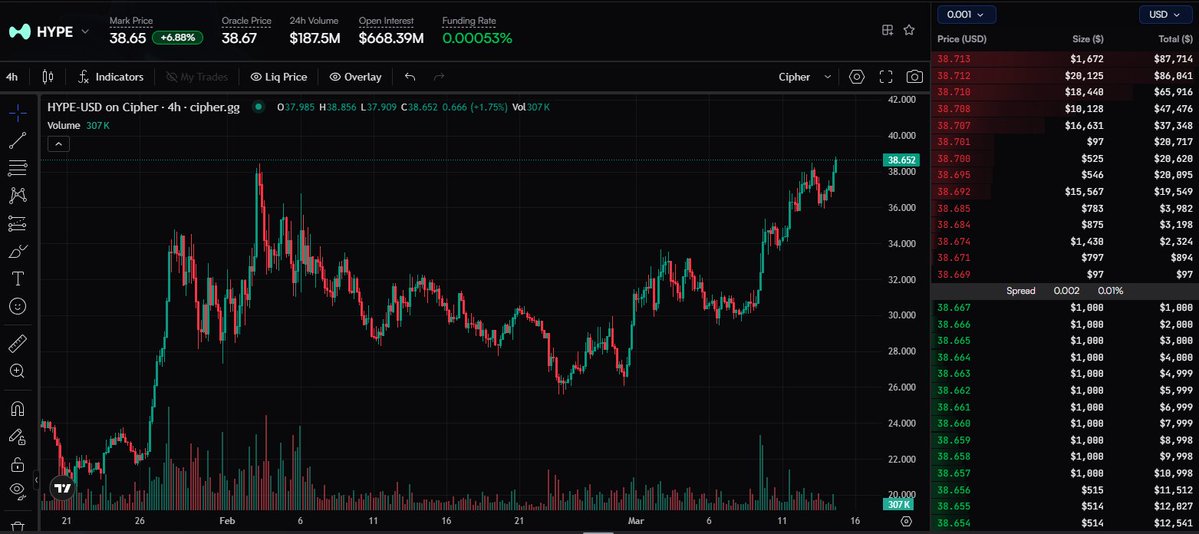The height and width of the screenshot is (534, 1199).
Task: Undo the last chart action
Action: [x=410, y=77]
